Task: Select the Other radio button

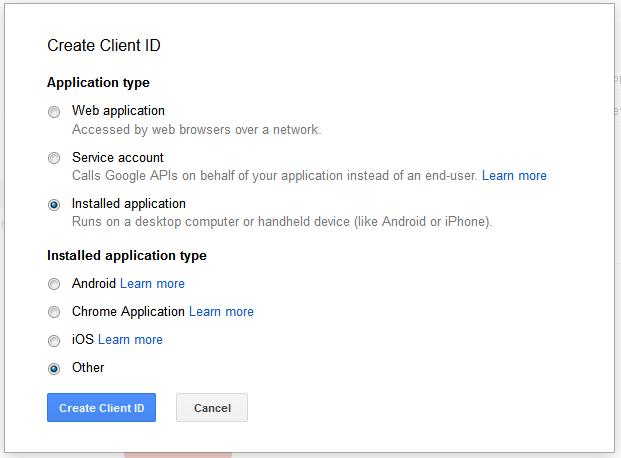Action: coord(54,368)
